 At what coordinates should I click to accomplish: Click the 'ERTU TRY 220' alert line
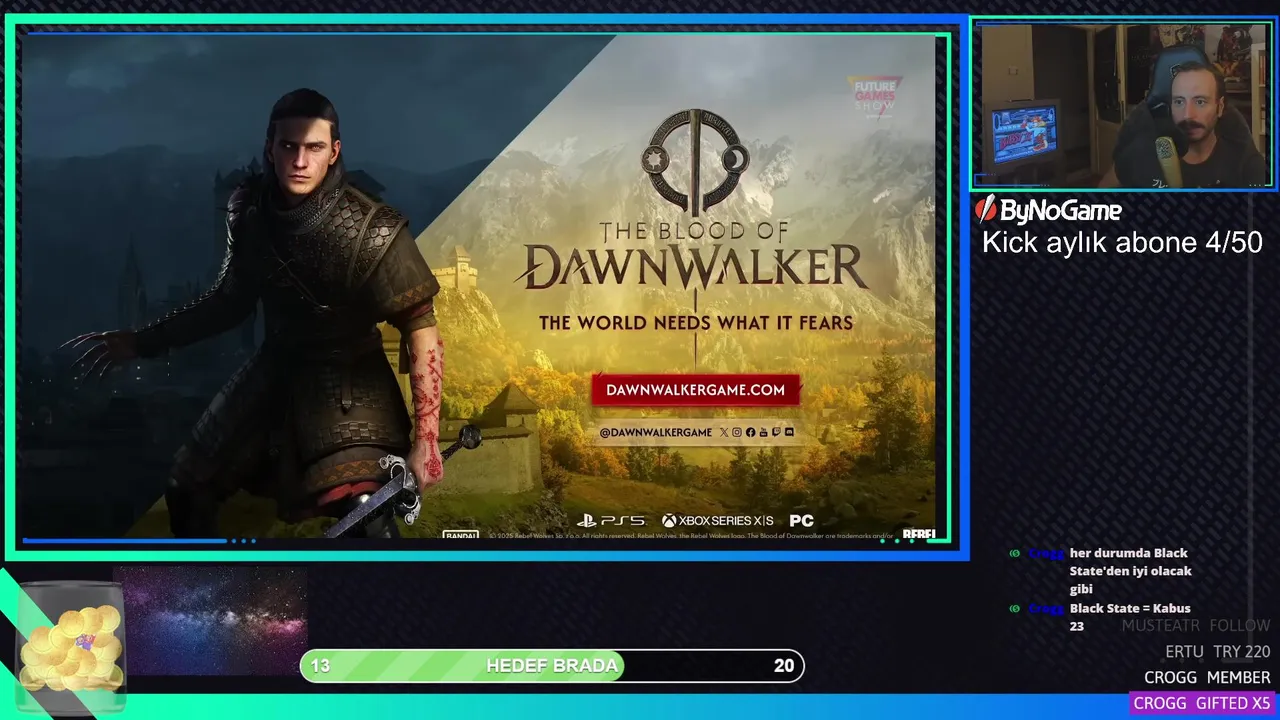pyautogui.click(x=1217, y=651)
